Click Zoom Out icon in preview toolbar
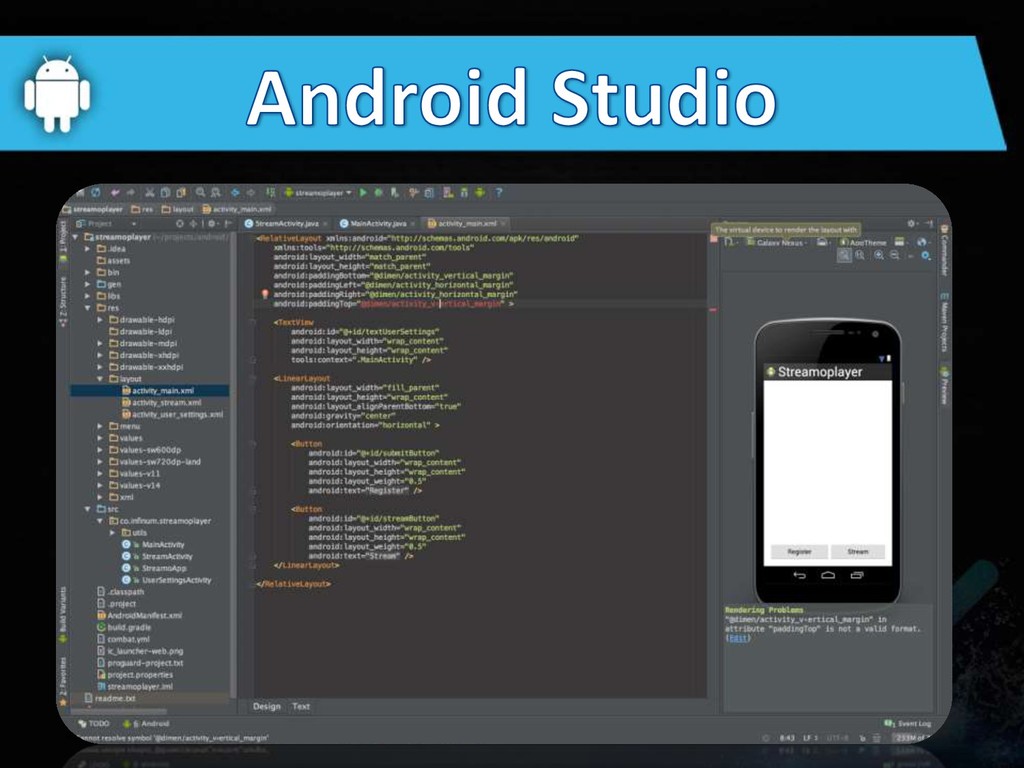This screenshot has height=768, width=1024. pyautogui.click(x=895, y=256)
